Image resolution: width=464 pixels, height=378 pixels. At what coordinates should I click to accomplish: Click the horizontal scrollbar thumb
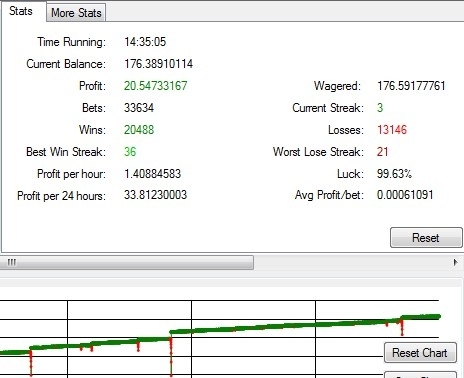point(127,262)
